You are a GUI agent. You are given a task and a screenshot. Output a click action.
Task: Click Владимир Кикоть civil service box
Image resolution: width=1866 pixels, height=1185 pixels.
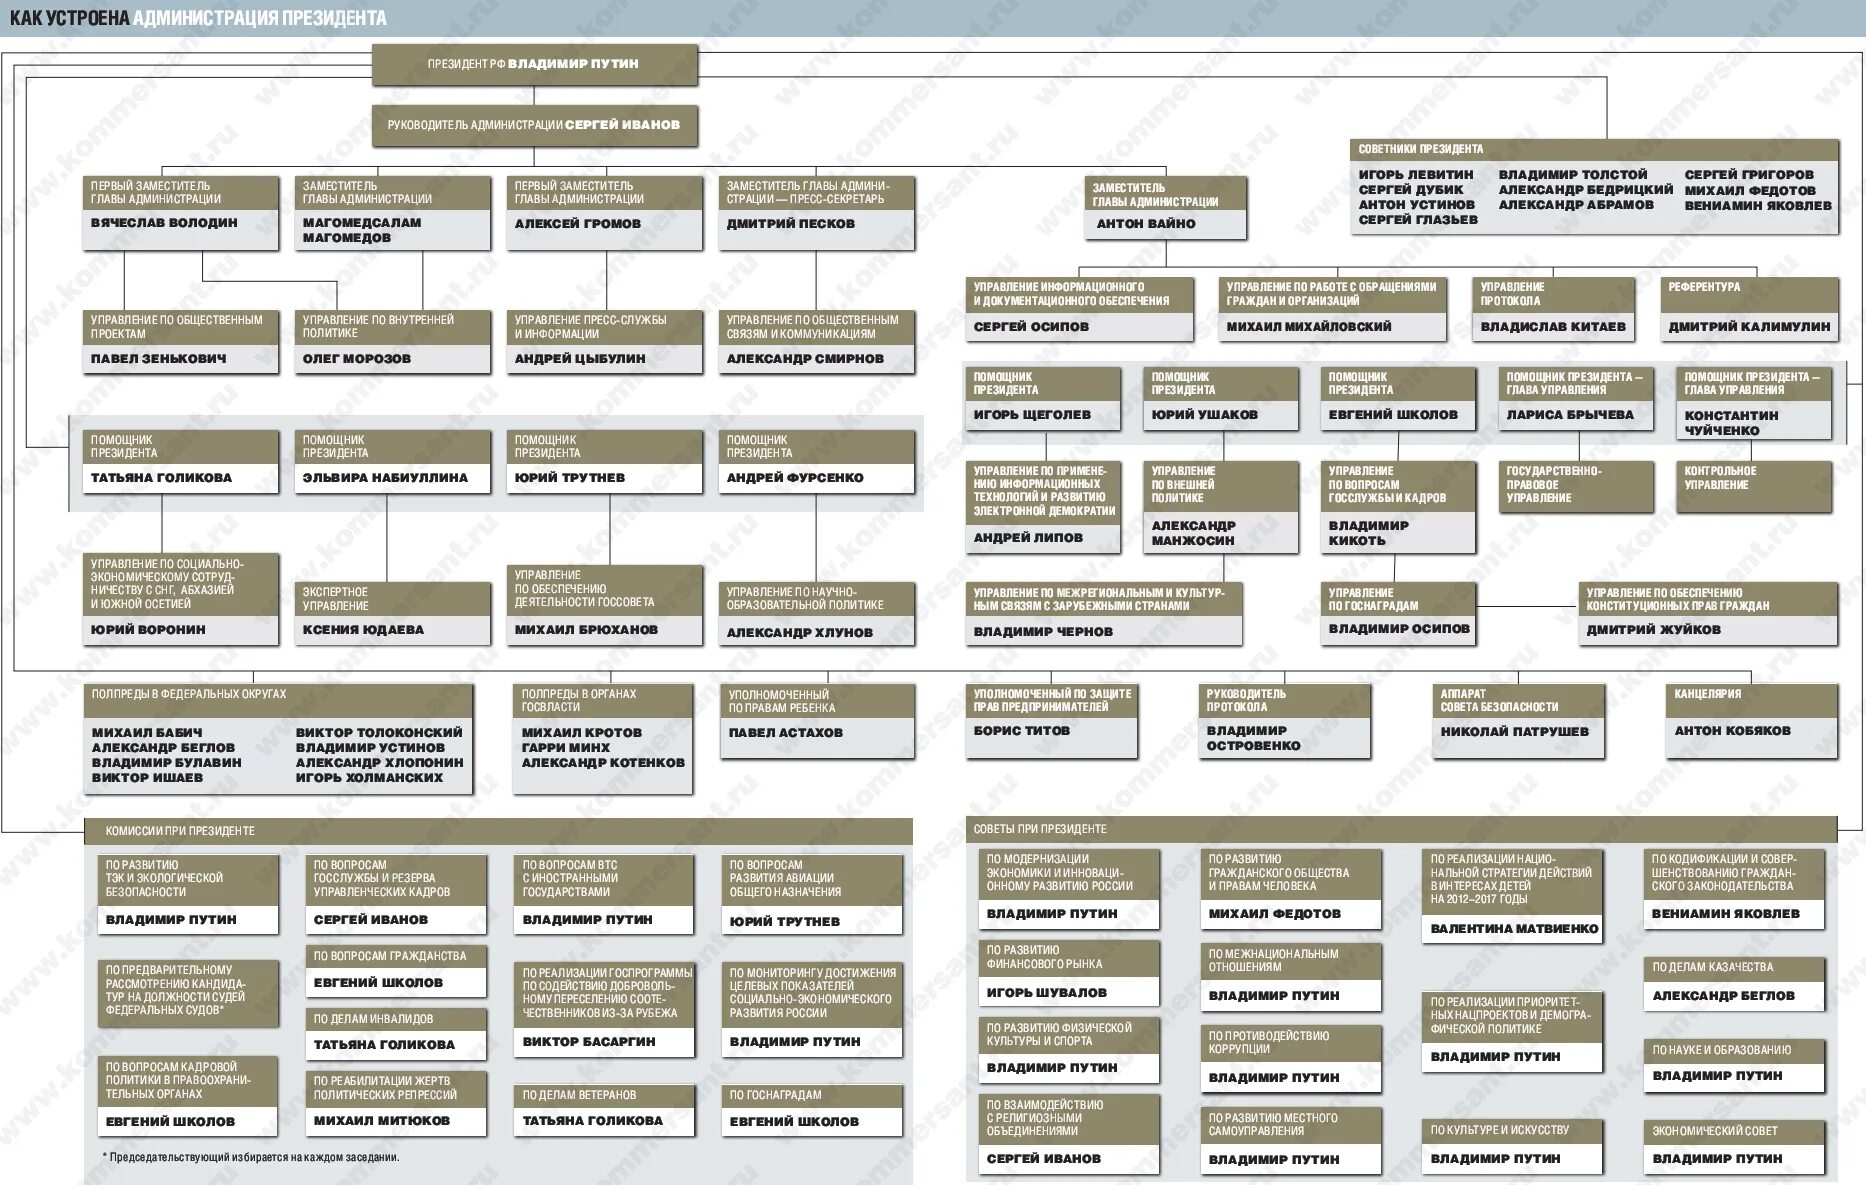pos(1398,507)
